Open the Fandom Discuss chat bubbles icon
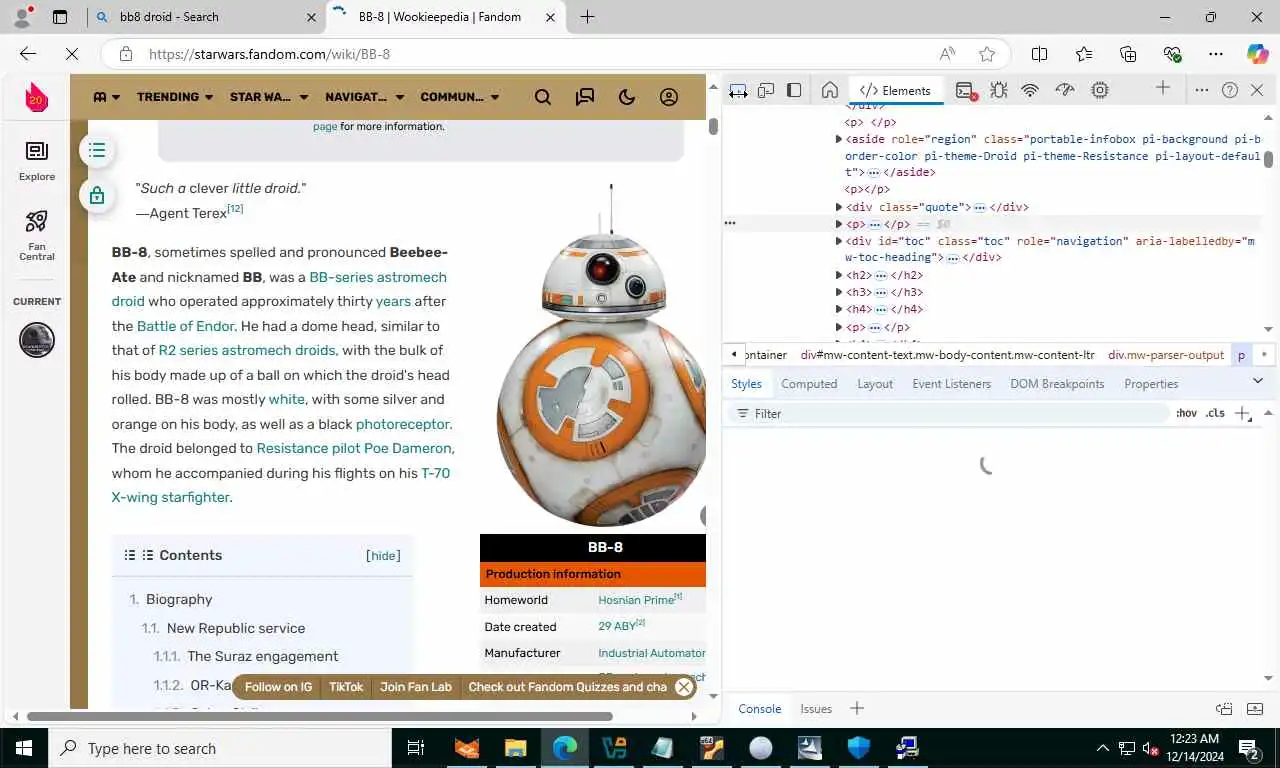The image size is (1280, 768). coord(585,97)
